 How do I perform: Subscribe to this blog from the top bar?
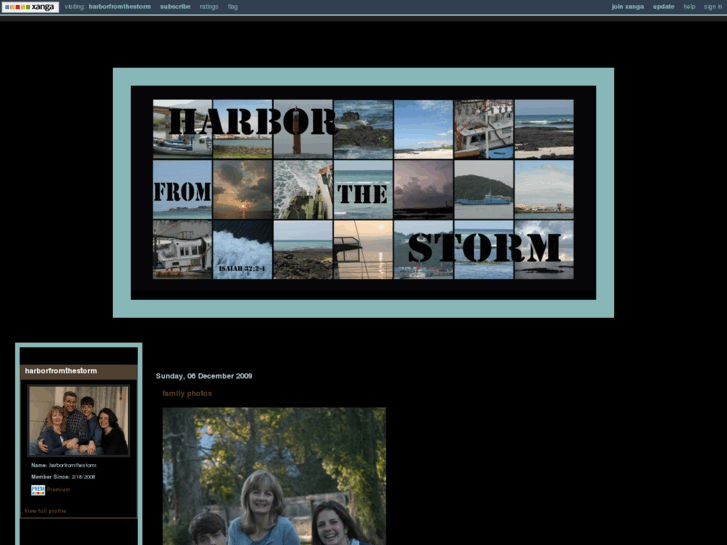(x=175, y=7)
